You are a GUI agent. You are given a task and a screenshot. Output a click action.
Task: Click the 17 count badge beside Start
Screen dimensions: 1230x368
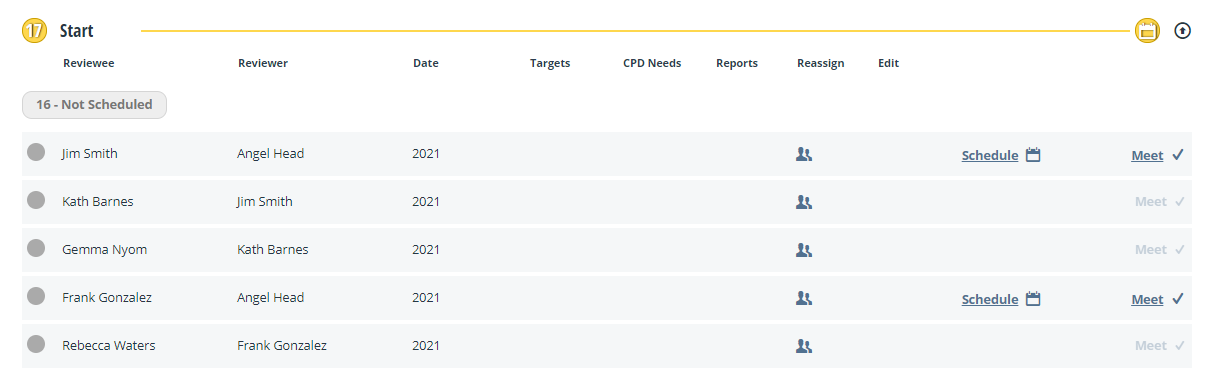tap(35, 31)
